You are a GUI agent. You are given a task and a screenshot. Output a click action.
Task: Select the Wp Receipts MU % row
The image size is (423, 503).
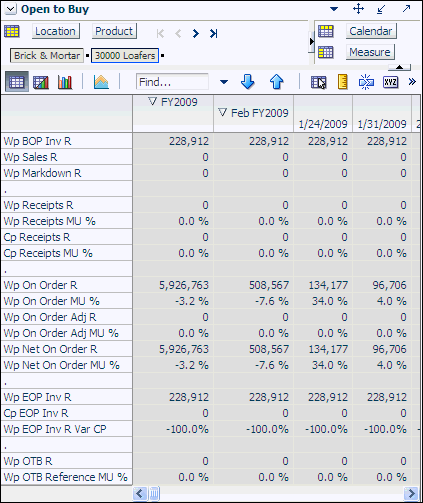[67, 221]
